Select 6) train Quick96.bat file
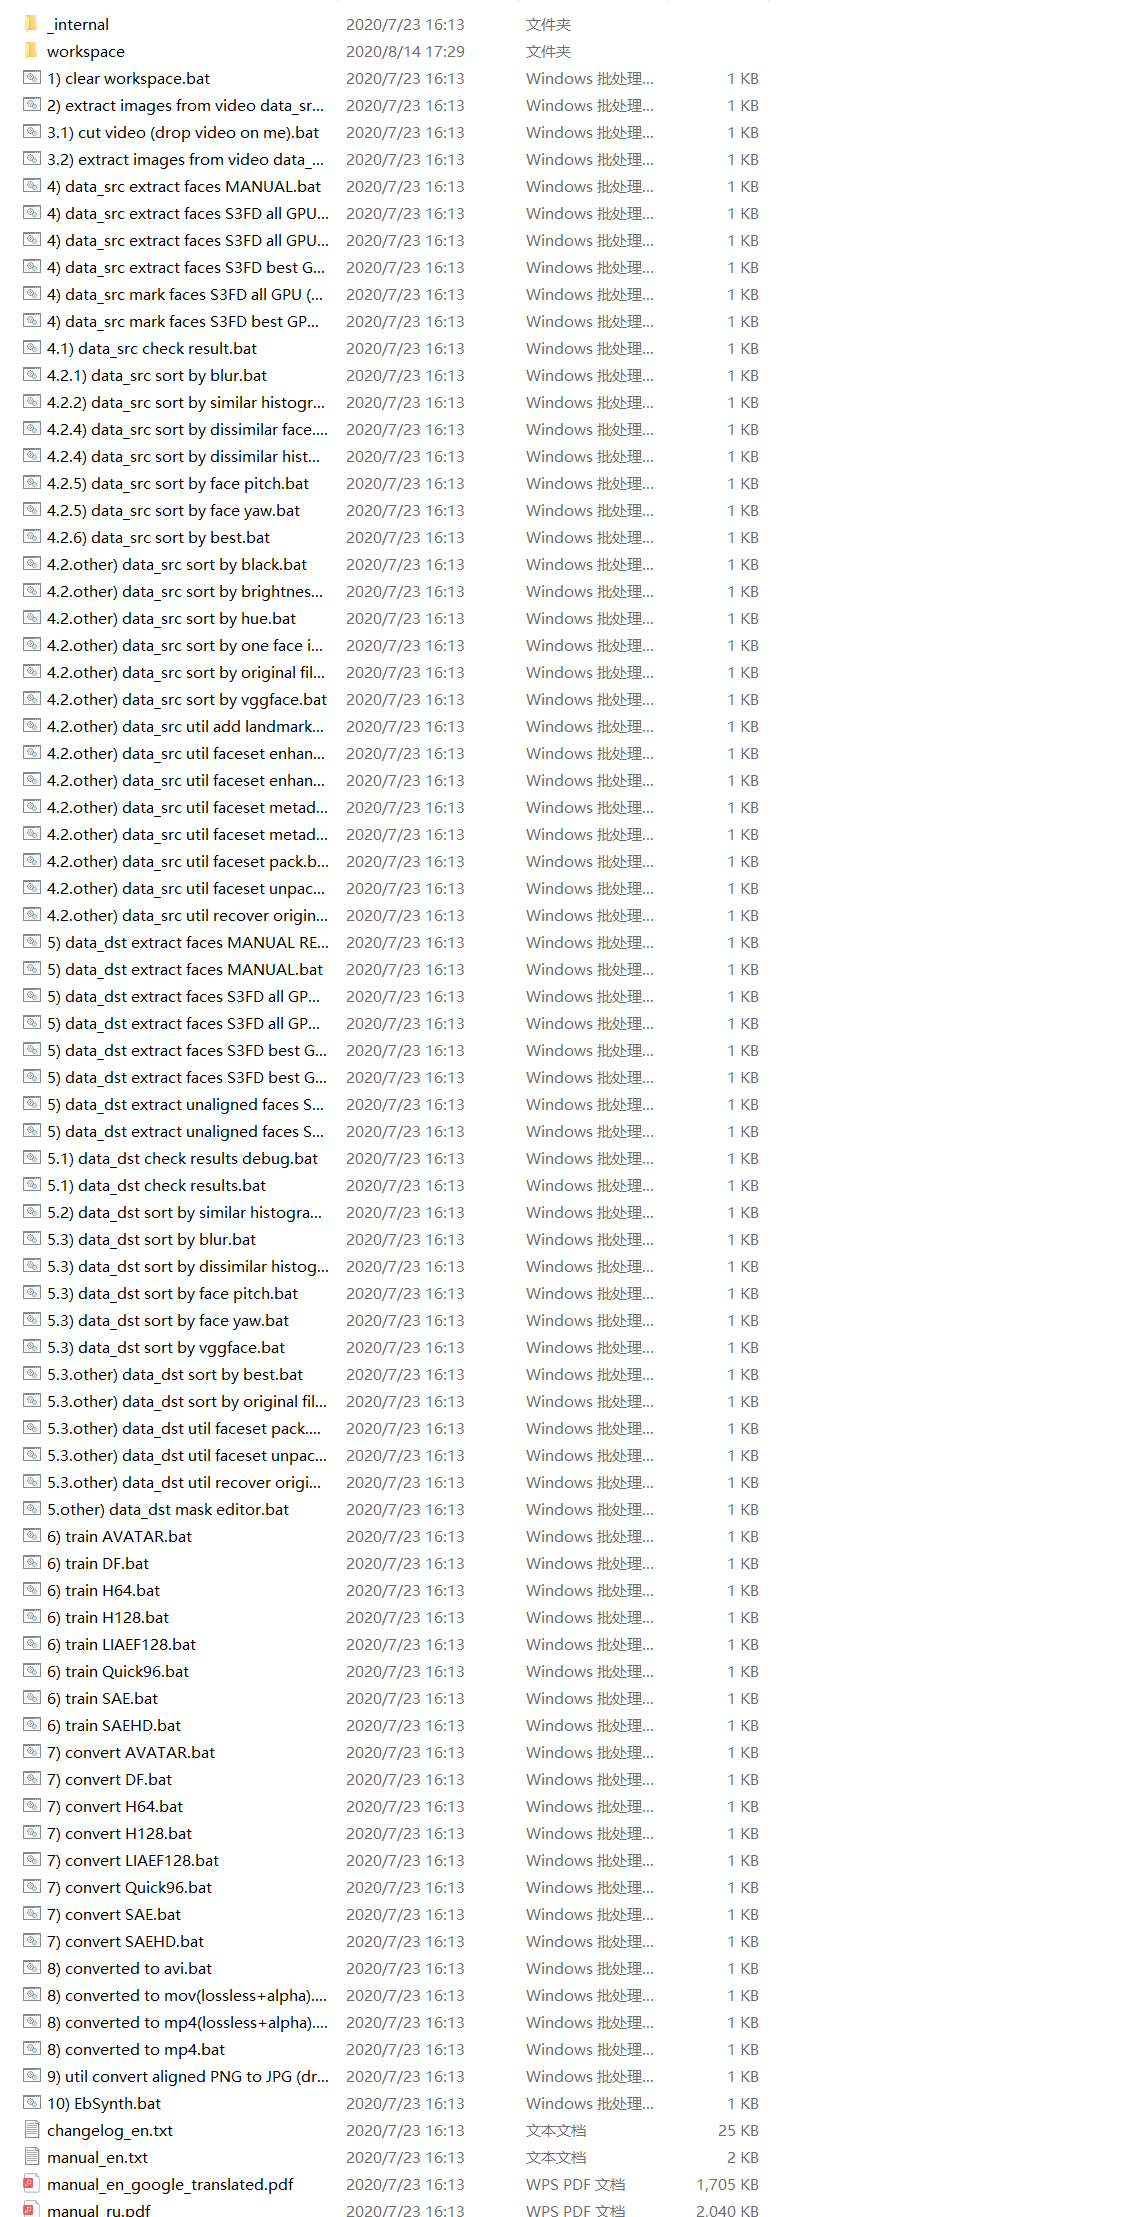1125x2217 pixels. click(x=118, y=1671)
